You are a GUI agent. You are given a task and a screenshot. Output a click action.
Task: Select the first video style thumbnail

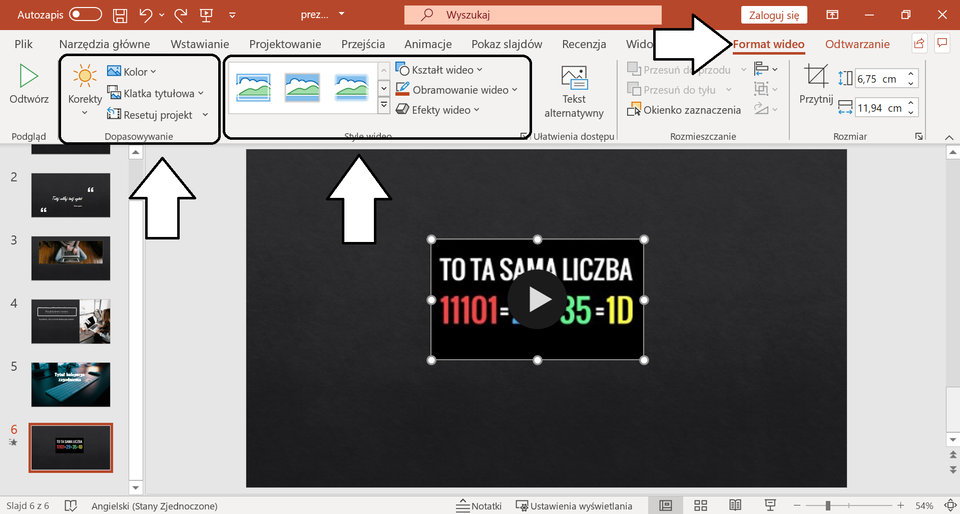click(x=253, y=88)
